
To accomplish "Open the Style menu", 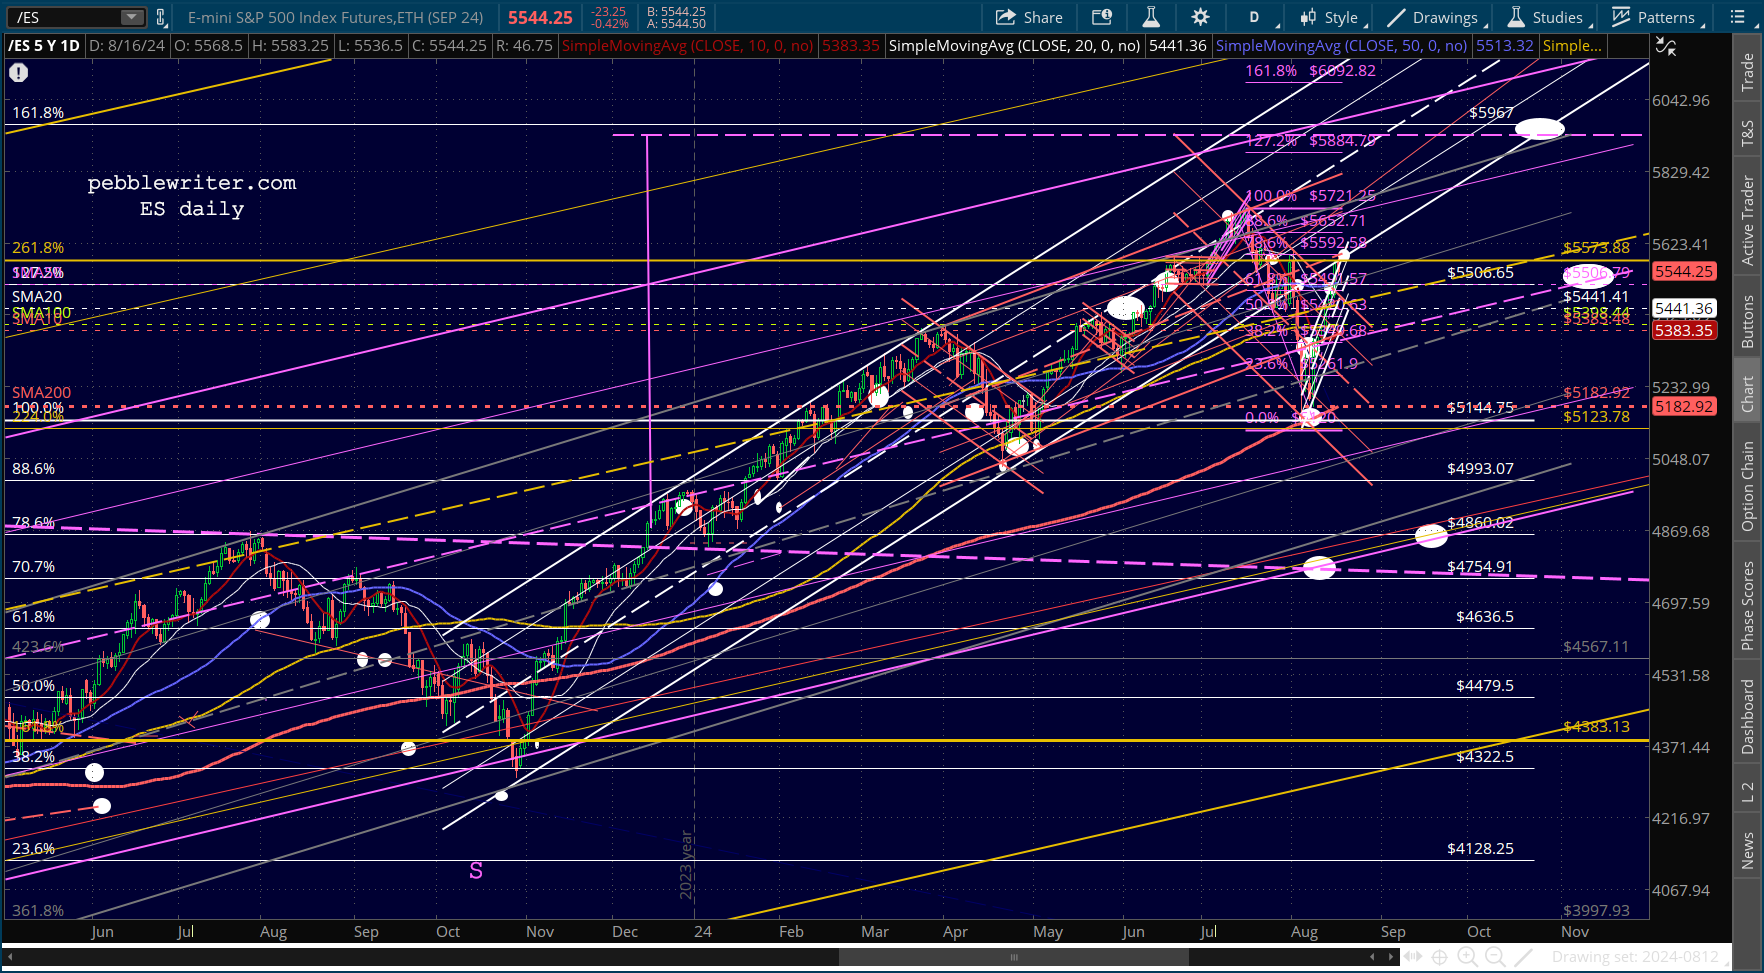I will point(1329,17).
